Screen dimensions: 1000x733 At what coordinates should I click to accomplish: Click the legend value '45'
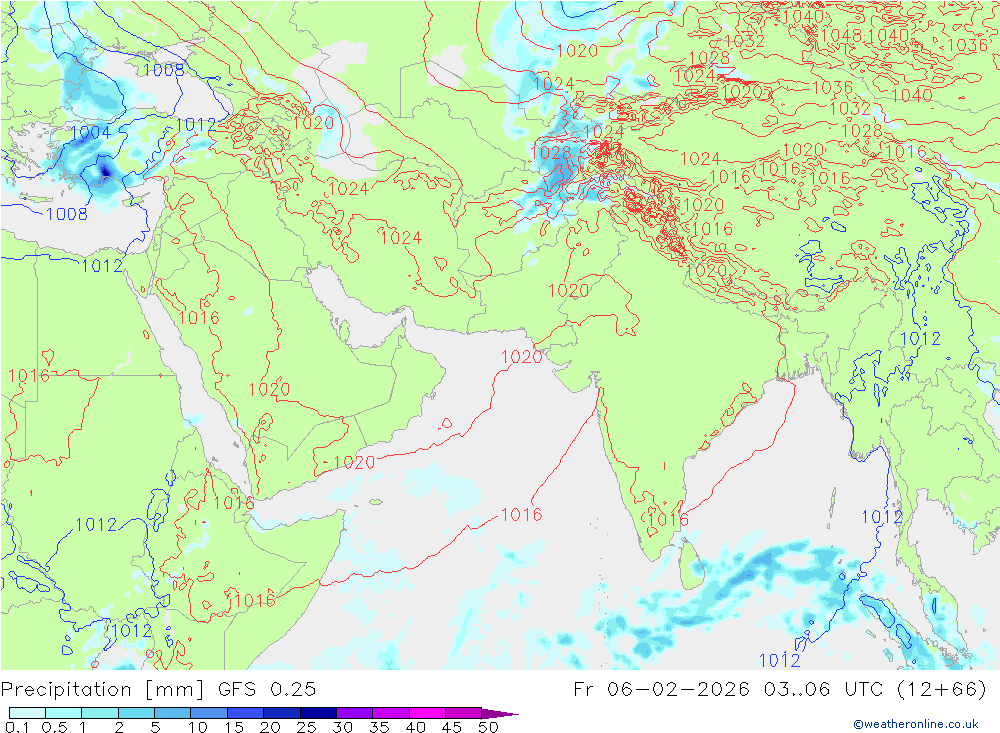click(452, 727)
